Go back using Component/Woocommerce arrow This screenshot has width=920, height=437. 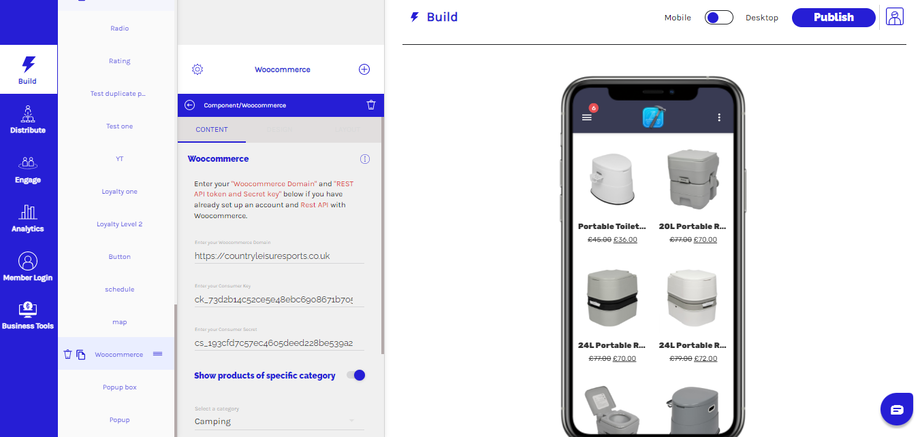(x=189, y=105)
